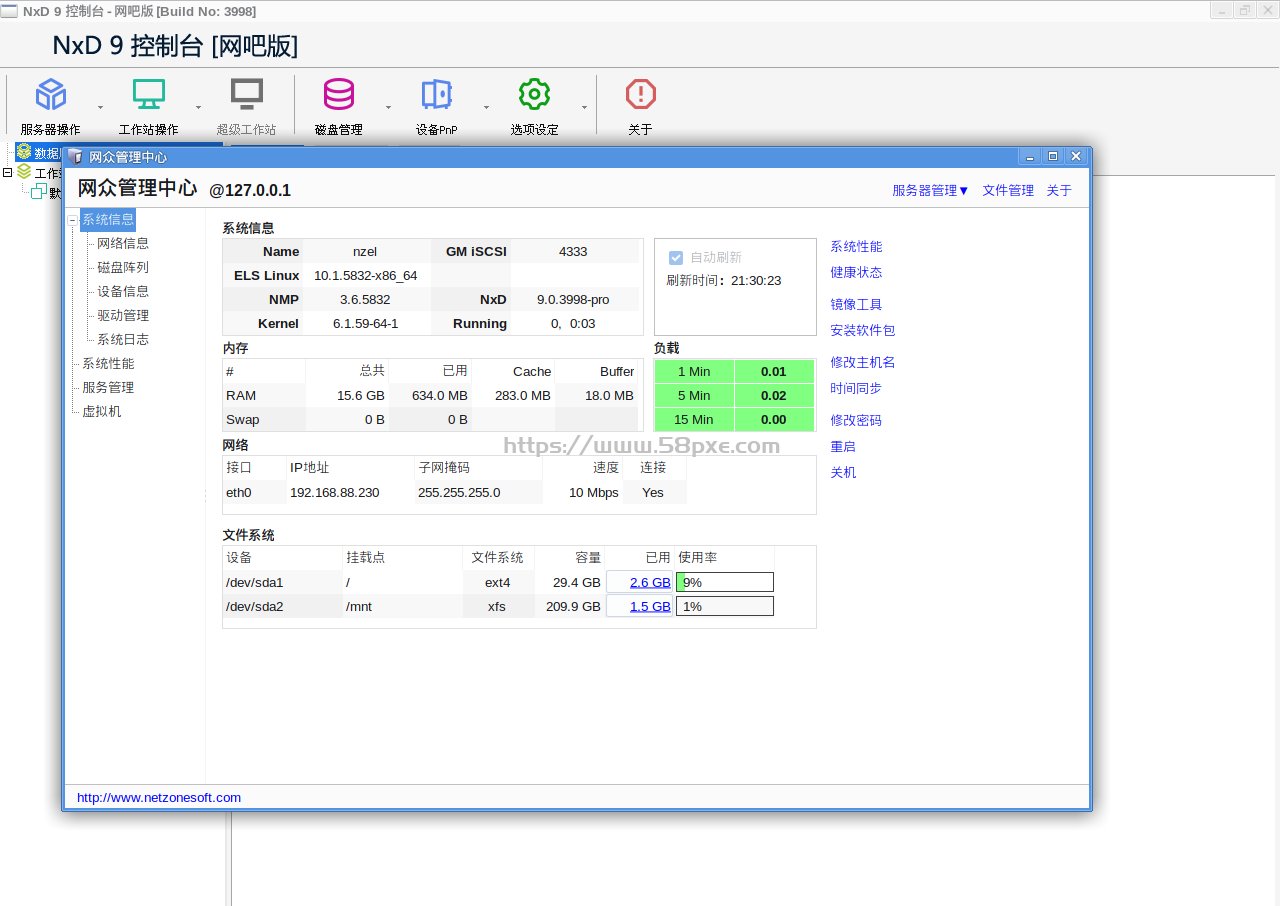Screen dimensions: 1280x906
Task: Click the 9% usage bar for /dev/sda1
Action: [x=725, y=582]
